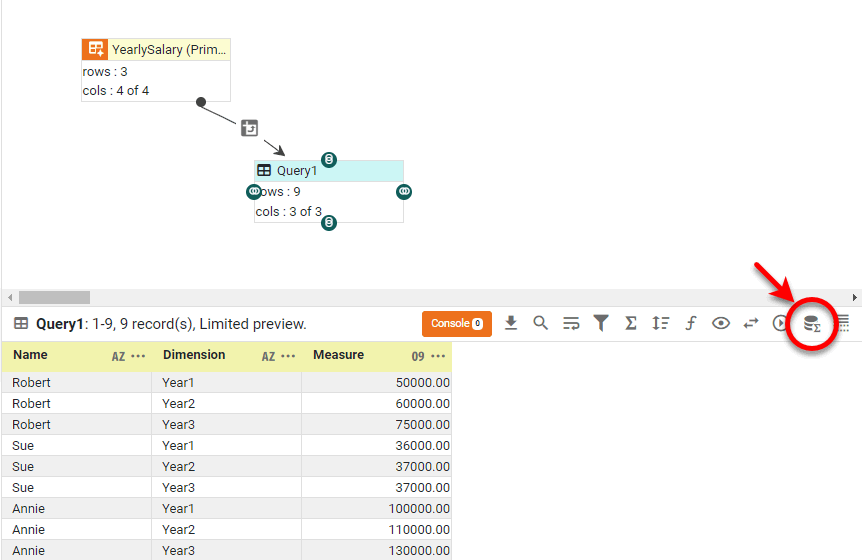Select the Name cell in Sue's Year3 row

[x=76, y=487]
